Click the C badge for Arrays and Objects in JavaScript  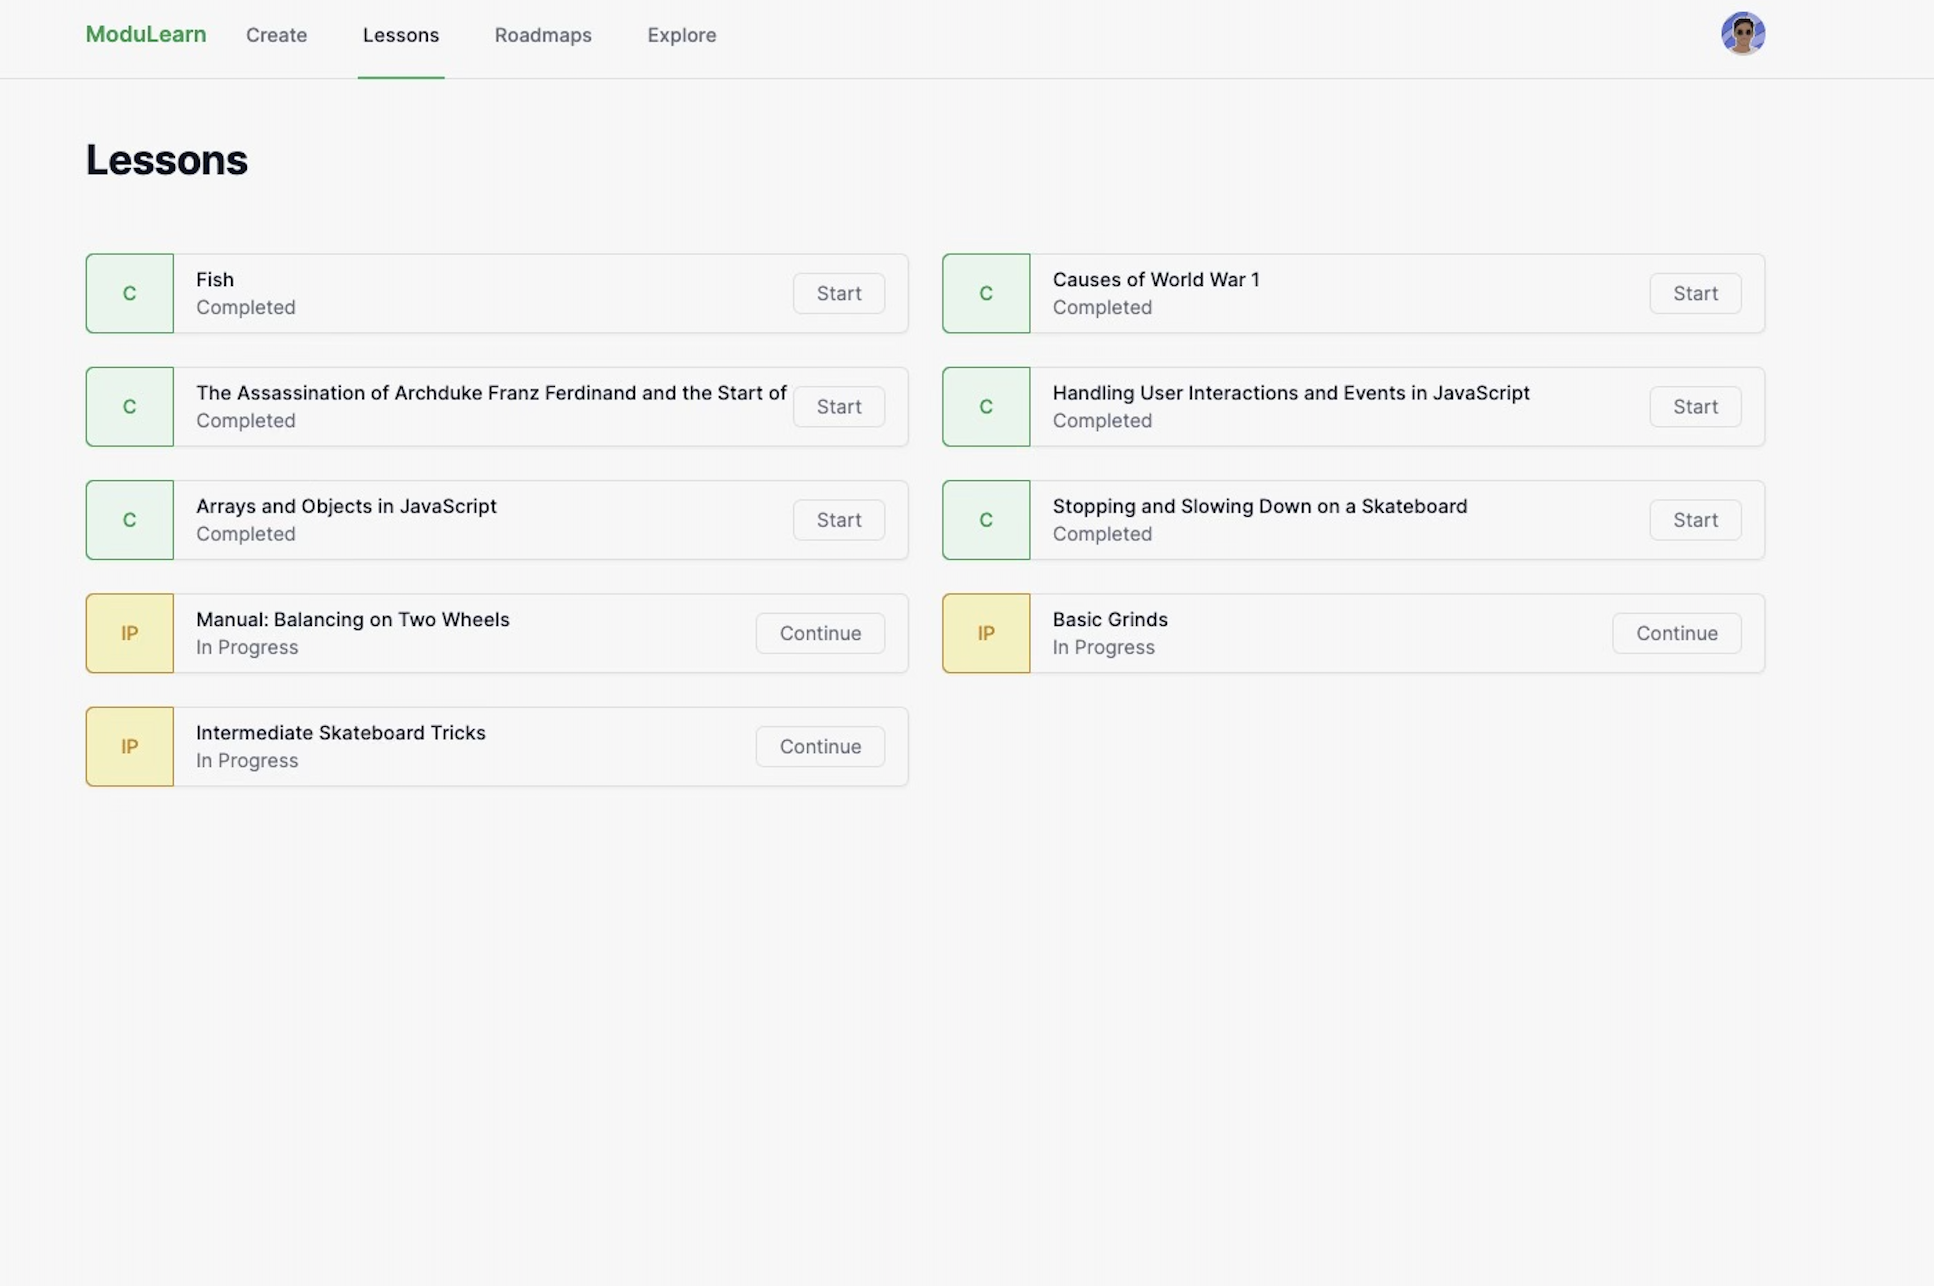129,520
